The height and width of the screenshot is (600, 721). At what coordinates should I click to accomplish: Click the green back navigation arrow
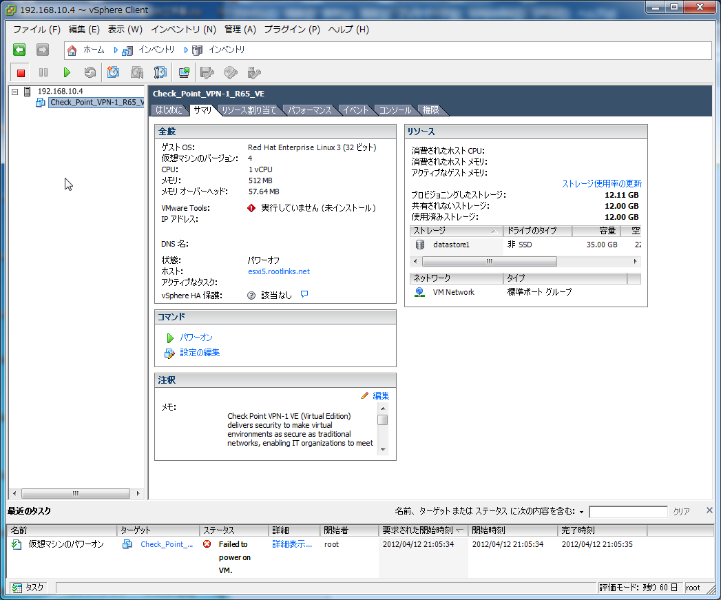[19, 50]
